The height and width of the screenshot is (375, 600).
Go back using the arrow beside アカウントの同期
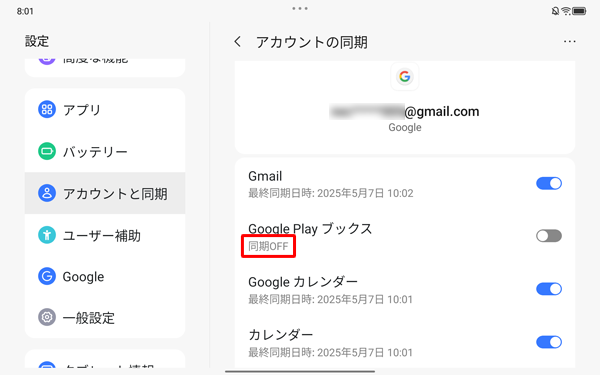(x=238, y=41)
